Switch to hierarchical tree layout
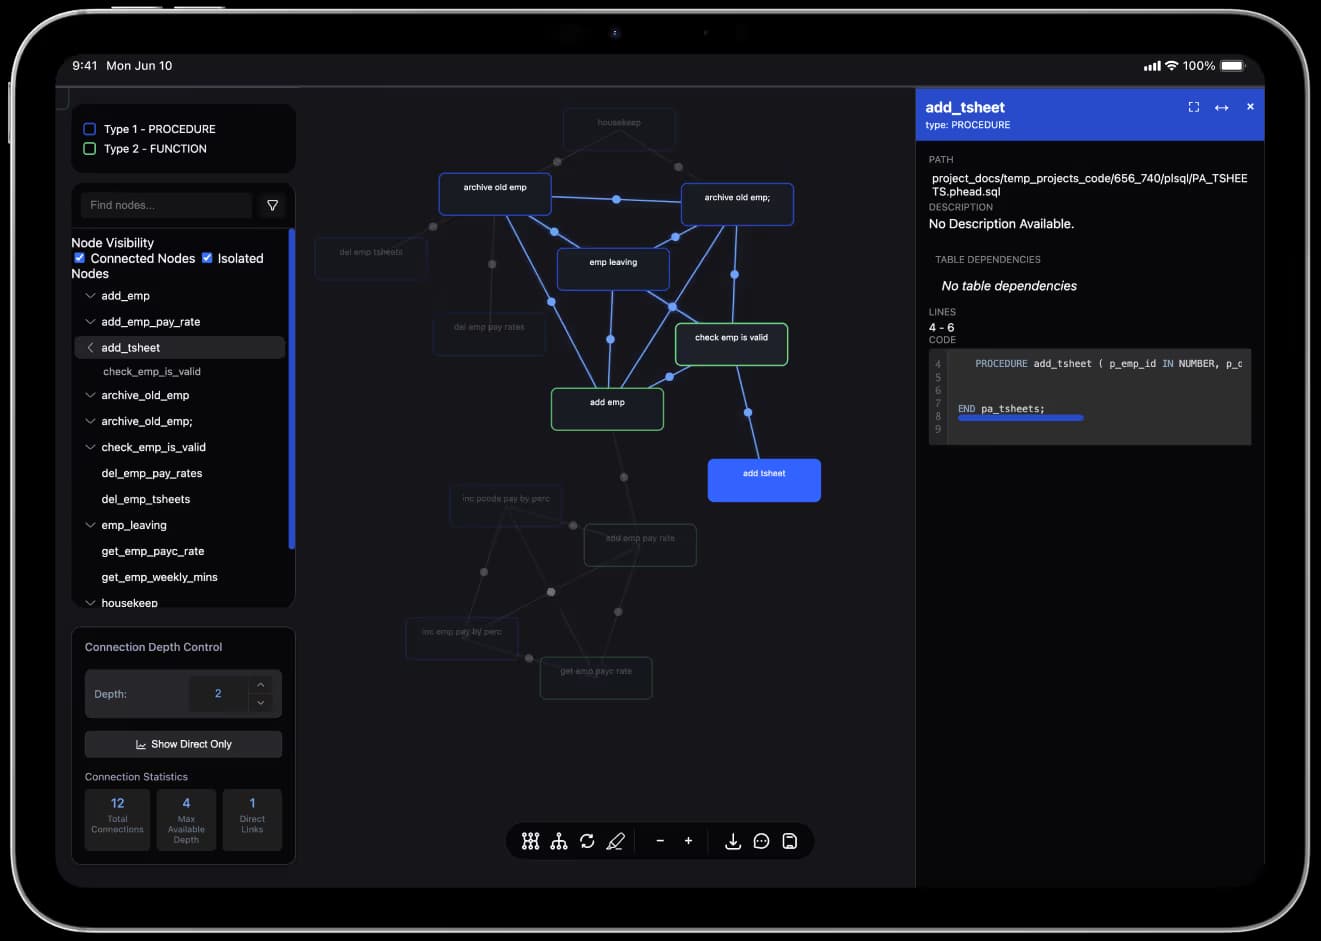 559,841
